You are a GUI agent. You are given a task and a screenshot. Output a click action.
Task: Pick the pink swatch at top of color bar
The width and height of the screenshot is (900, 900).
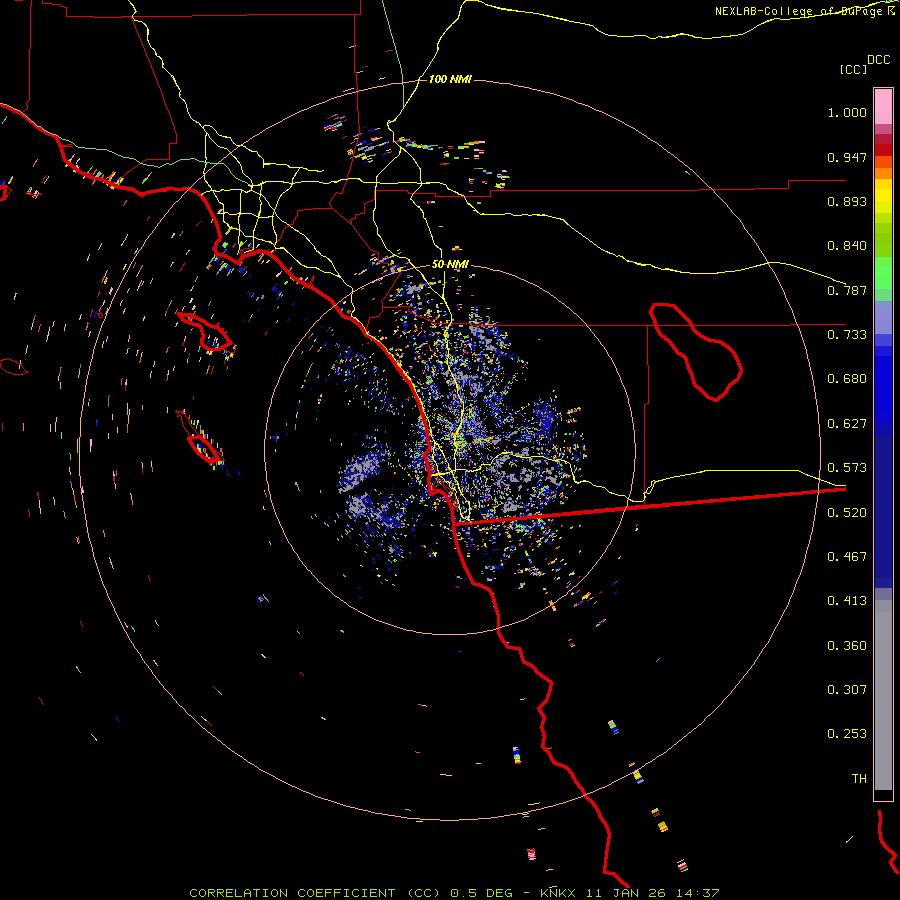point(883,106)
